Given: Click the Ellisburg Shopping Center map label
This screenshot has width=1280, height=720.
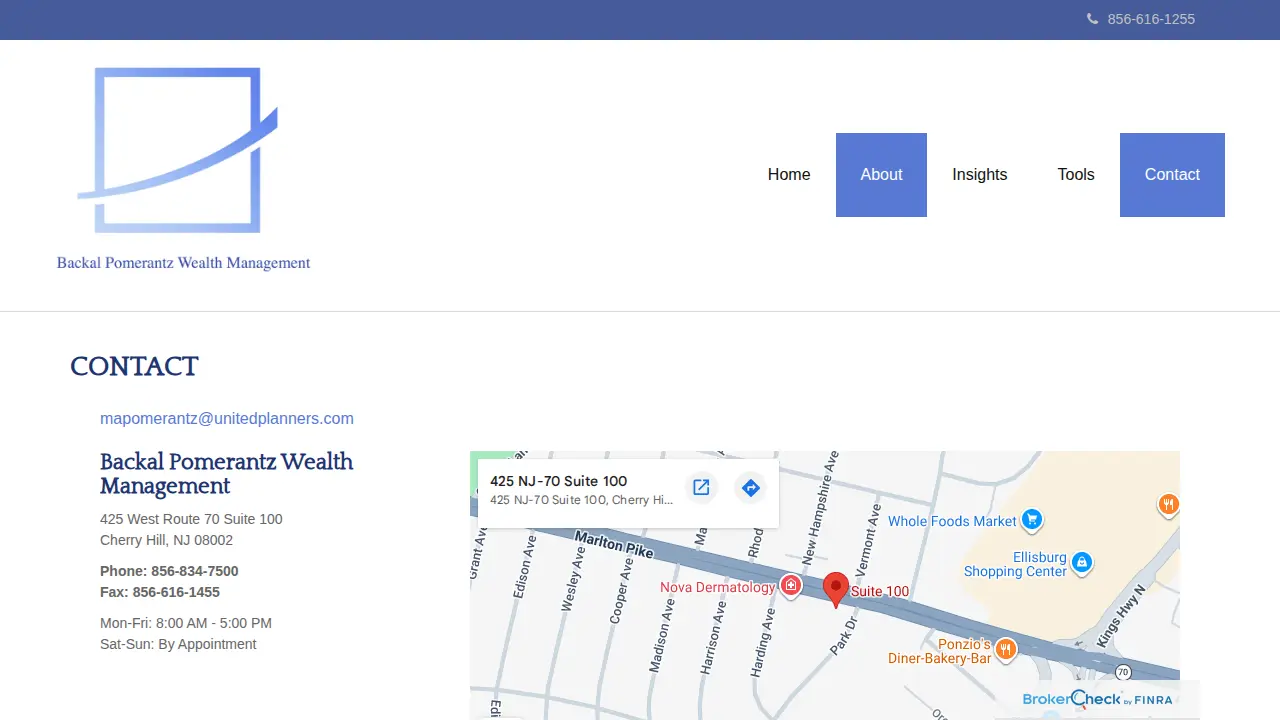Looking at the screenshot, I should tap(1015, 564).
